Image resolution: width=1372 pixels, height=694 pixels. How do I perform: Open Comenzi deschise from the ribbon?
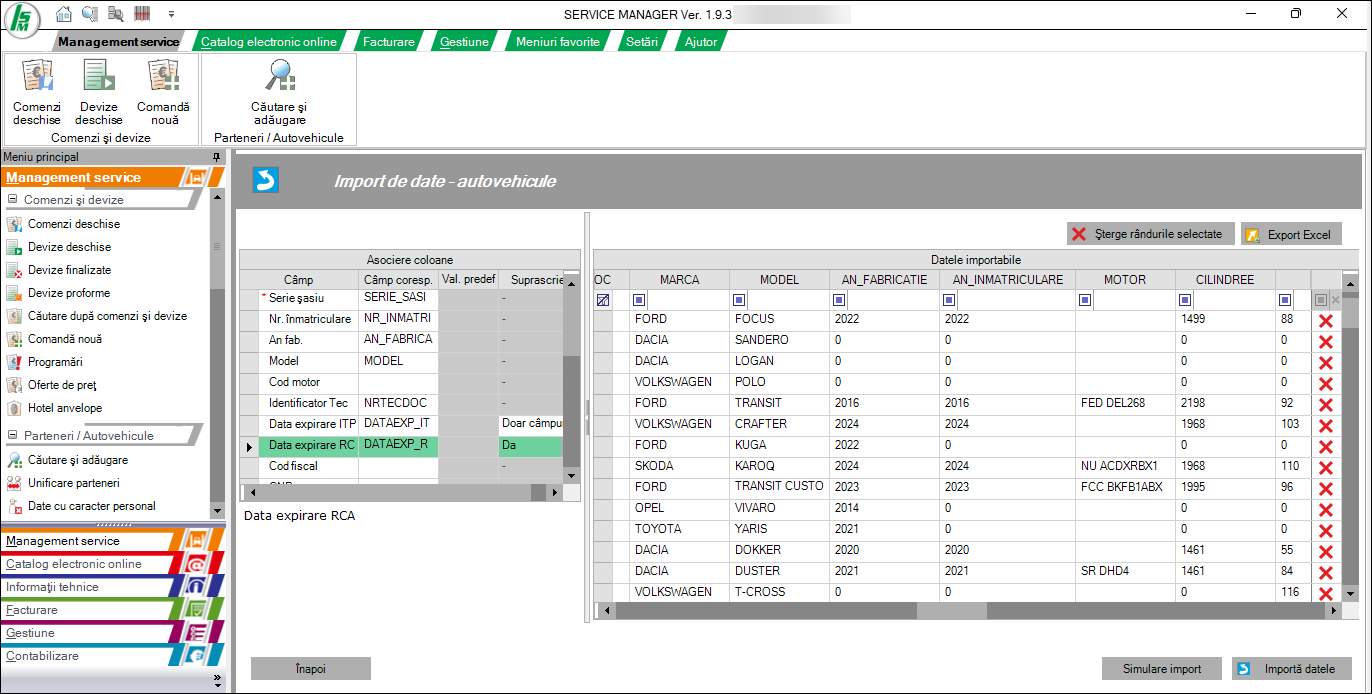37,91
